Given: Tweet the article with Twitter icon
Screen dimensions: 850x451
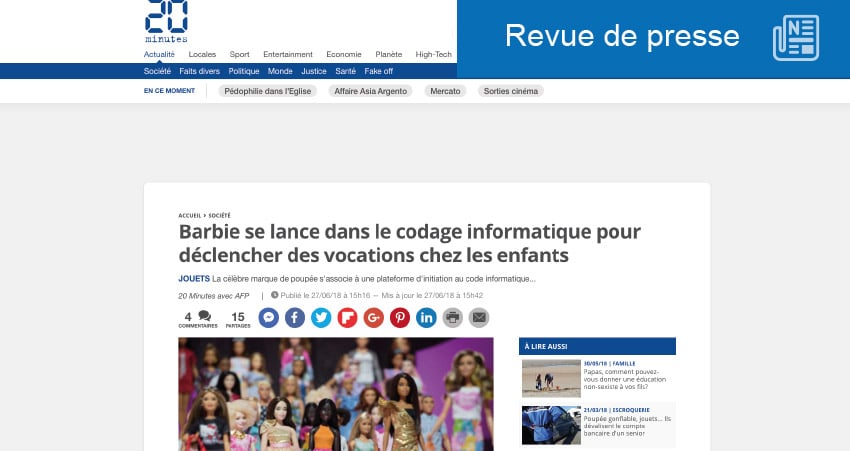Looking at the screenshot, I should (321, 318).
